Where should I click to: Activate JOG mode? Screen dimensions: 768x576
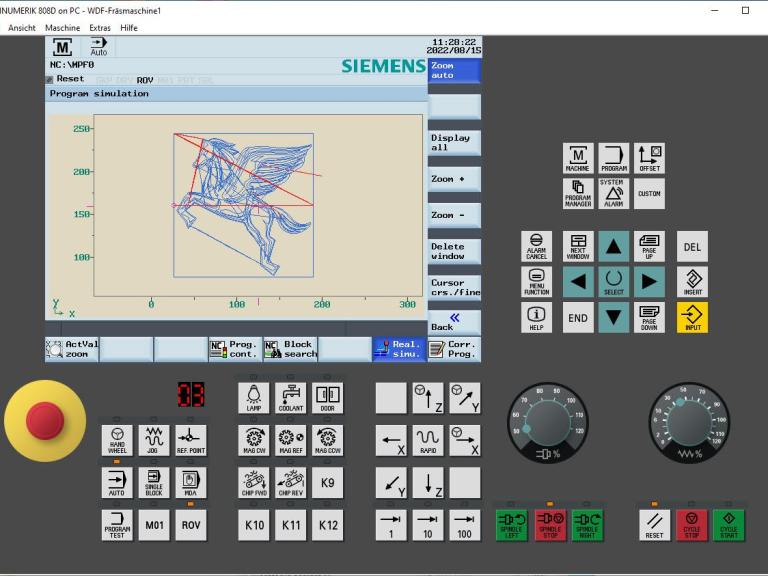pos(154,440)
